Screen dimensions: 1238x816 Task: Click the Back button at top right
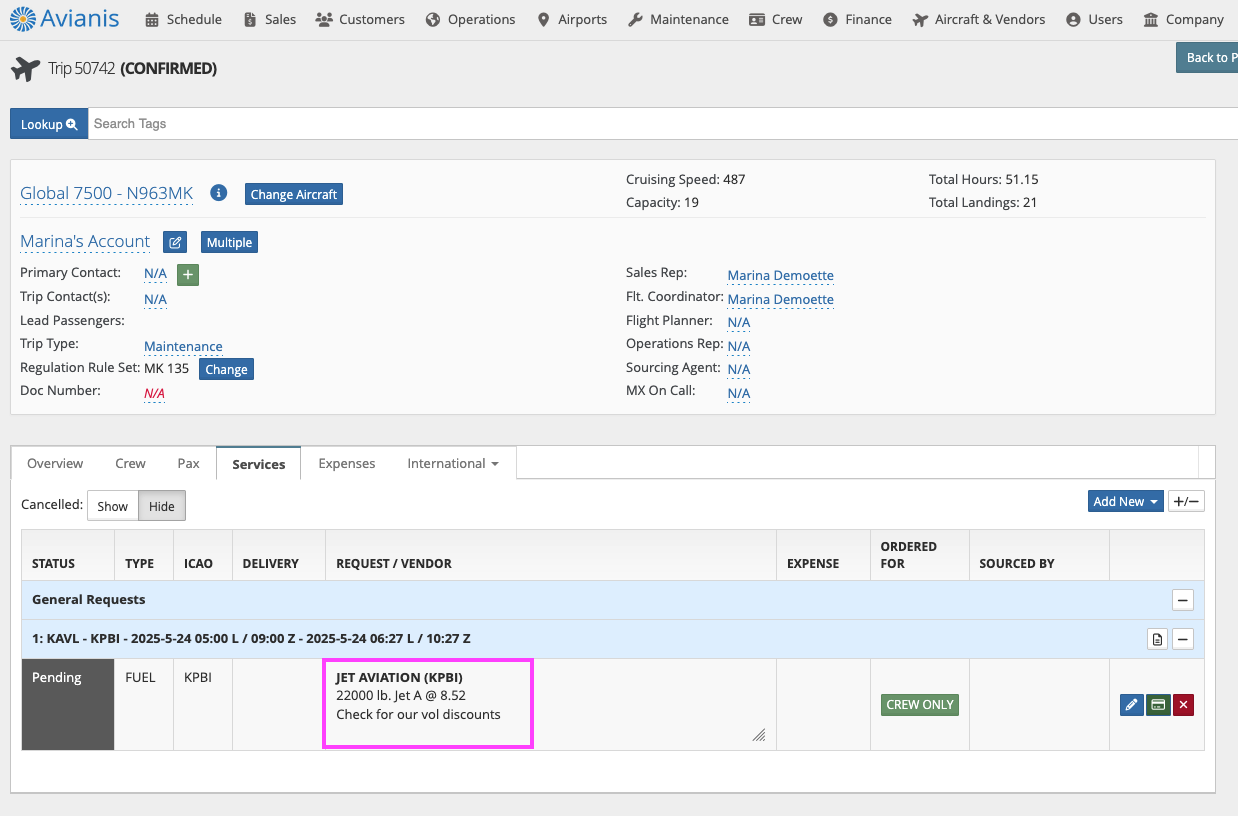[1207, 57]
